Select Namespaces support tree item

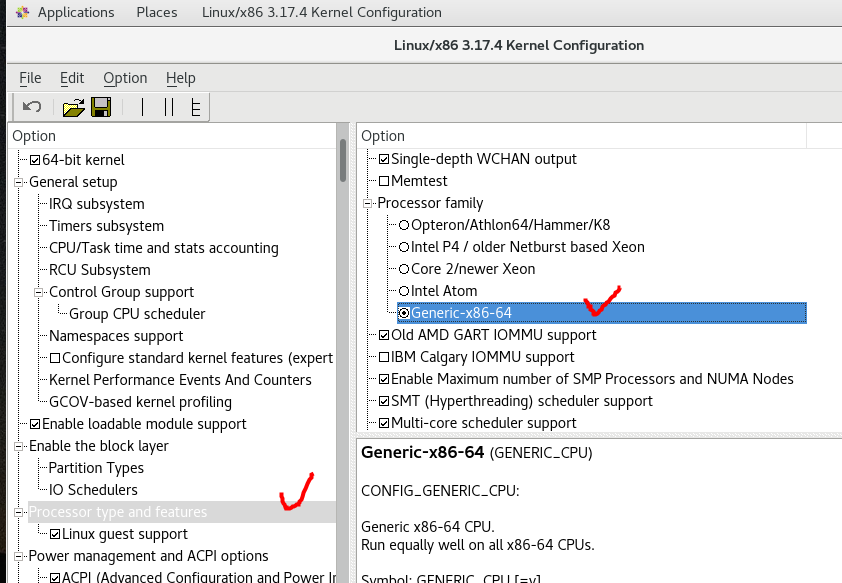pos(116,336)
